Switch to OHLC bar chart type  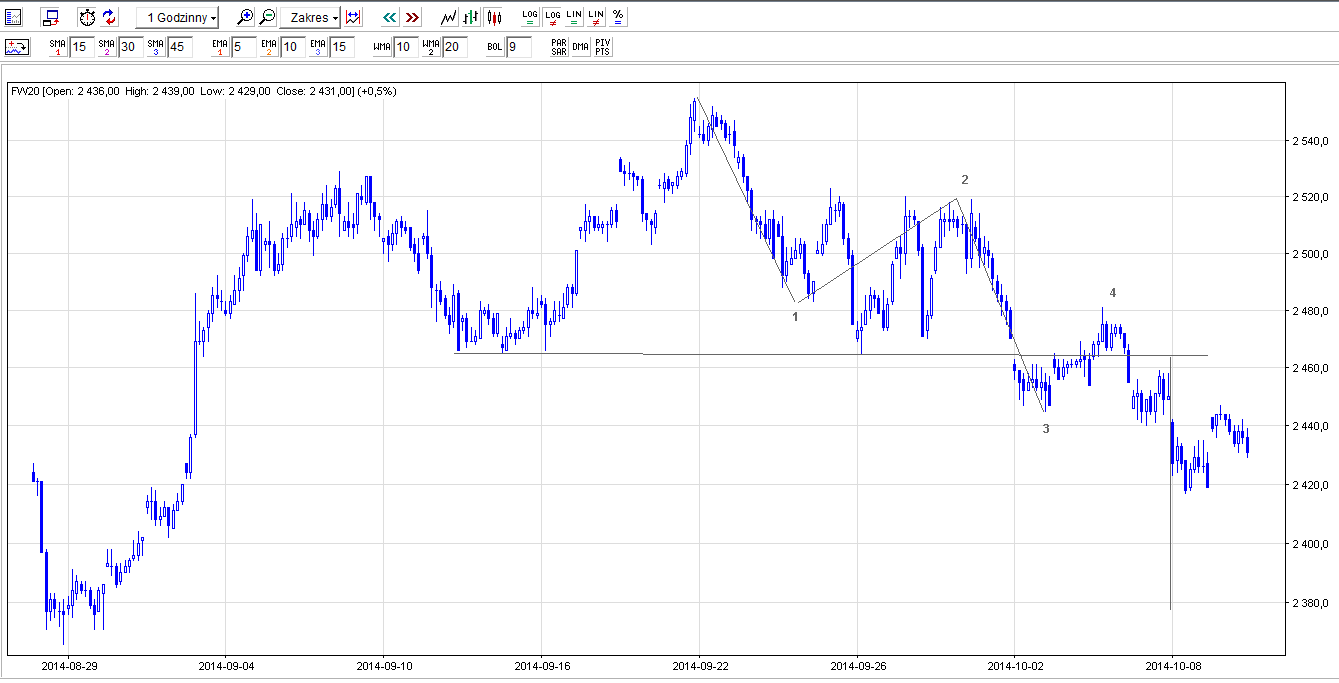[x=471, y=17]
